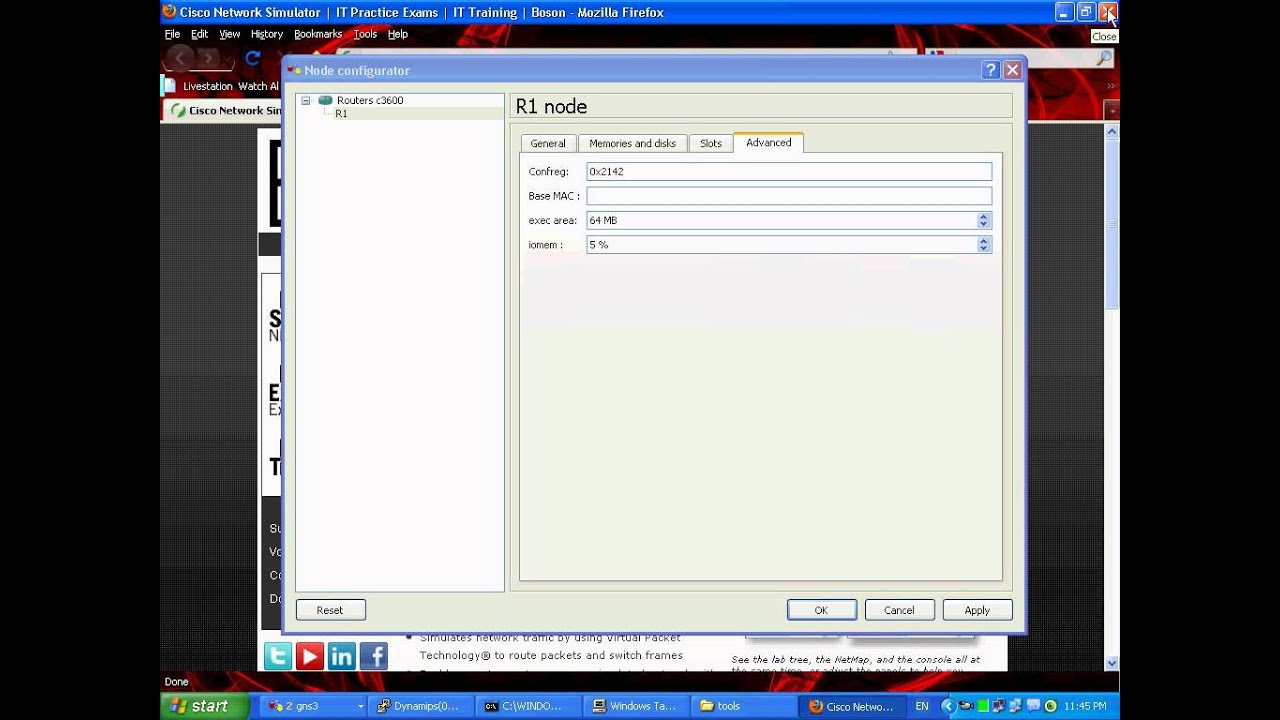
Task: Confirm with the OK button
Action: (821, 610)
